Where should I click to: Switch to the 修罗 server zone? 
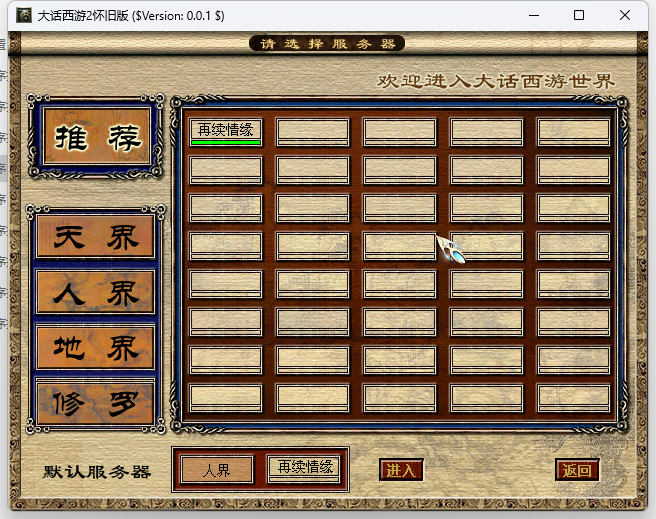tap(95, 403)
